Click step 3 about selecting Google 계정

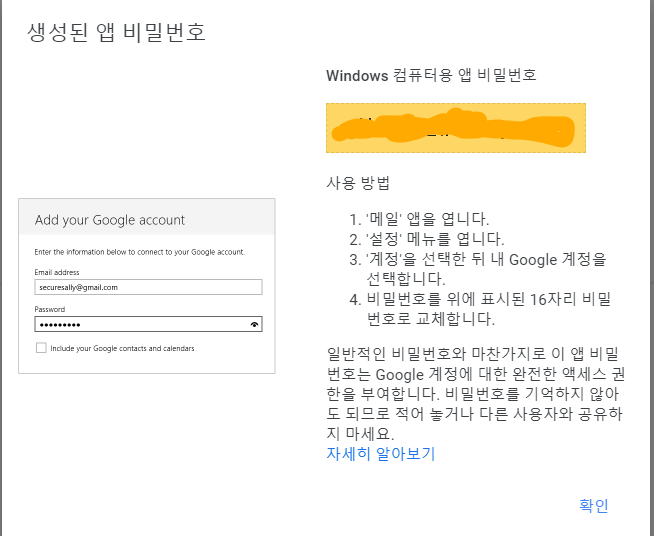[x=478, y=269]
